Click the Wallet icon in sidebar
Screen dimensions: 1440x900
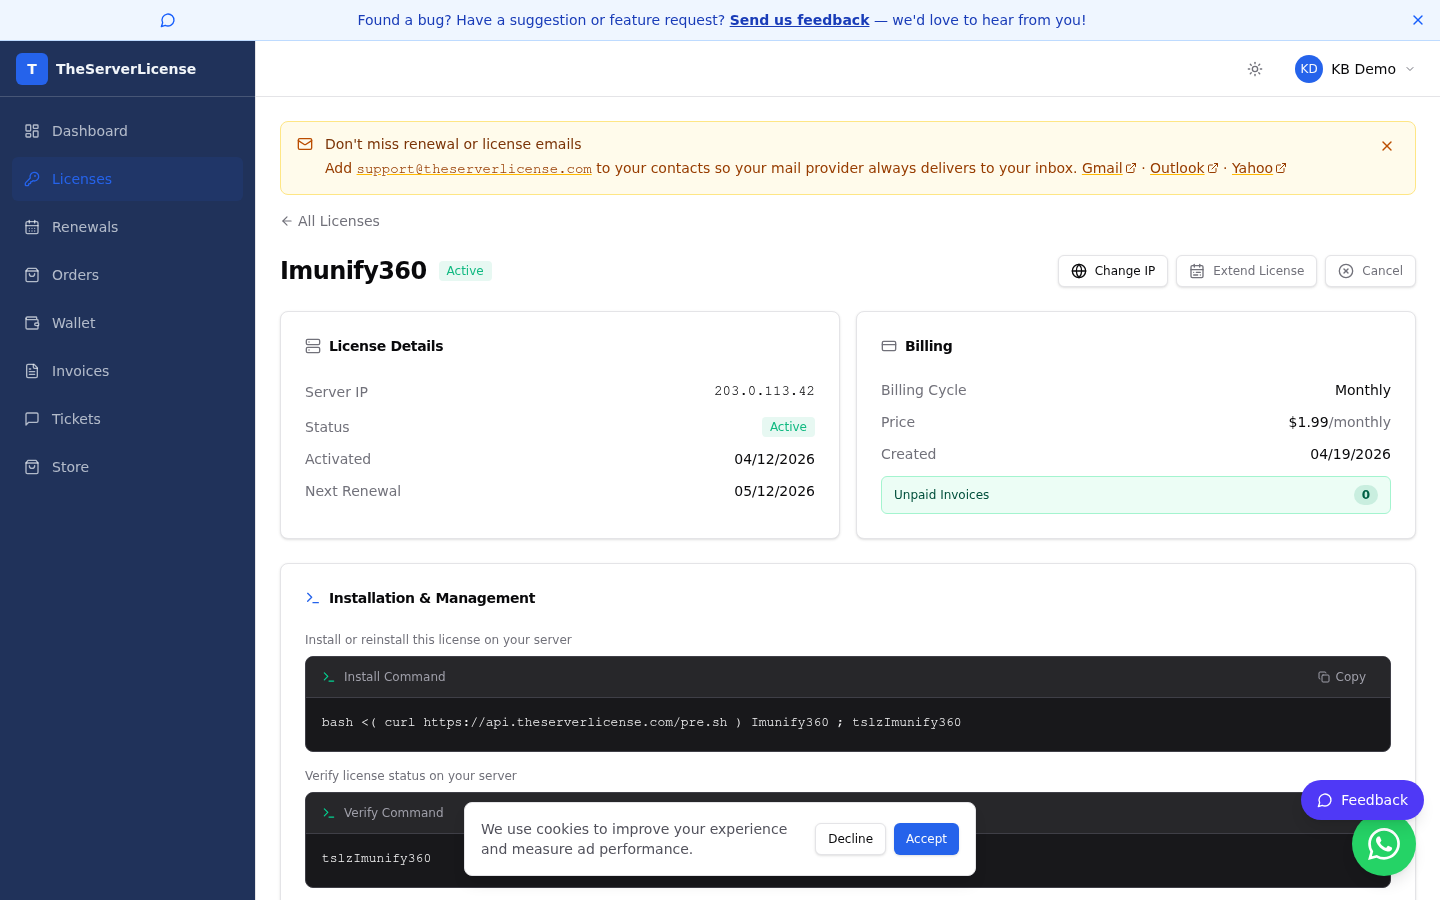(x=32, y=323)
